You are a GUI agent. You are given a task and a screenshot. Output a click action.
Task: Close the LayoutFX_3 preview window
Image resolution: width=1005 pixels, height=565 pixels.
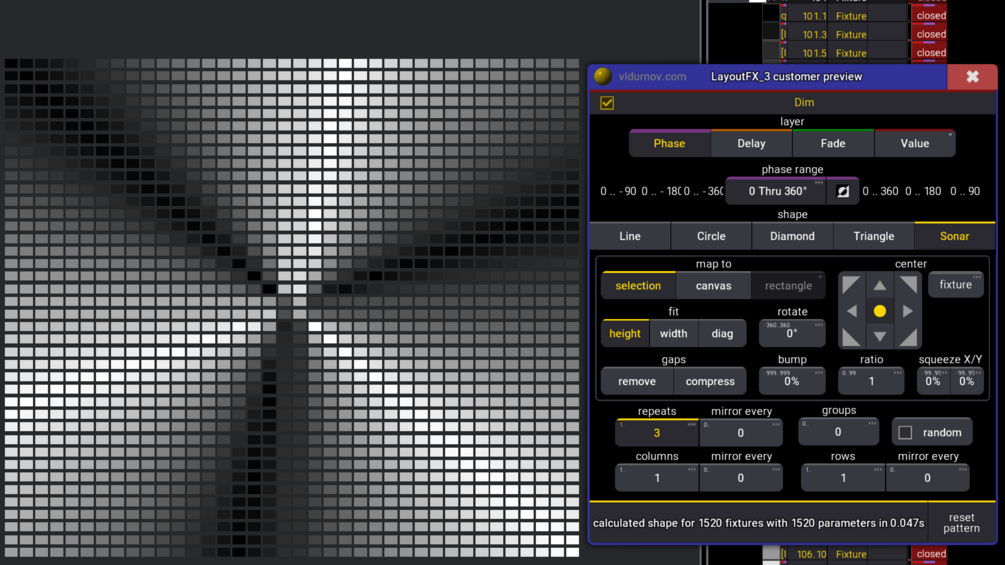[x=972, y=77]
